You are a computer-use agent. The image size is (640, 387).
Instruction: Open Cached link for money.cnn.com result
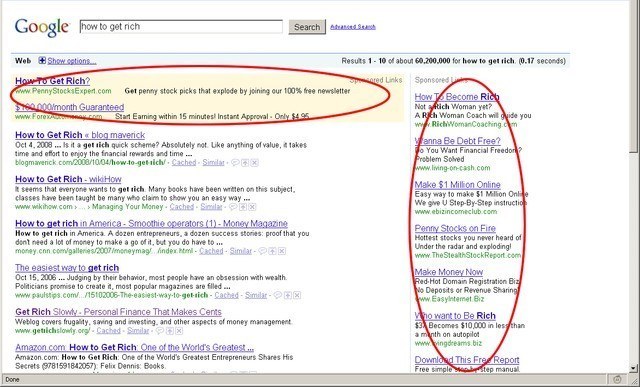pos(211,251)
